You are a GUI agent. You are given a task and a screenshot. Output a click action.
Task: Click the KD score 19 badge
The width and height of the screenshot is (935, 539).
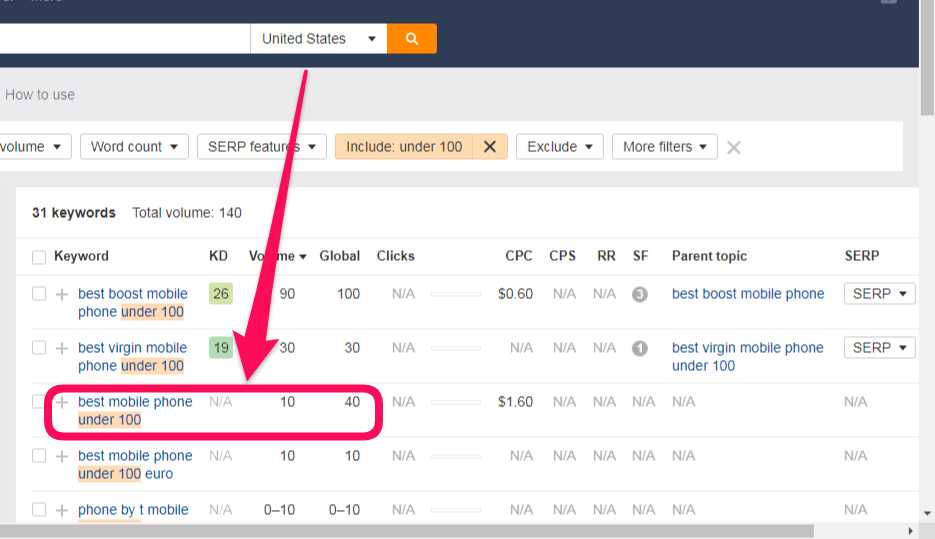[221, 348]
